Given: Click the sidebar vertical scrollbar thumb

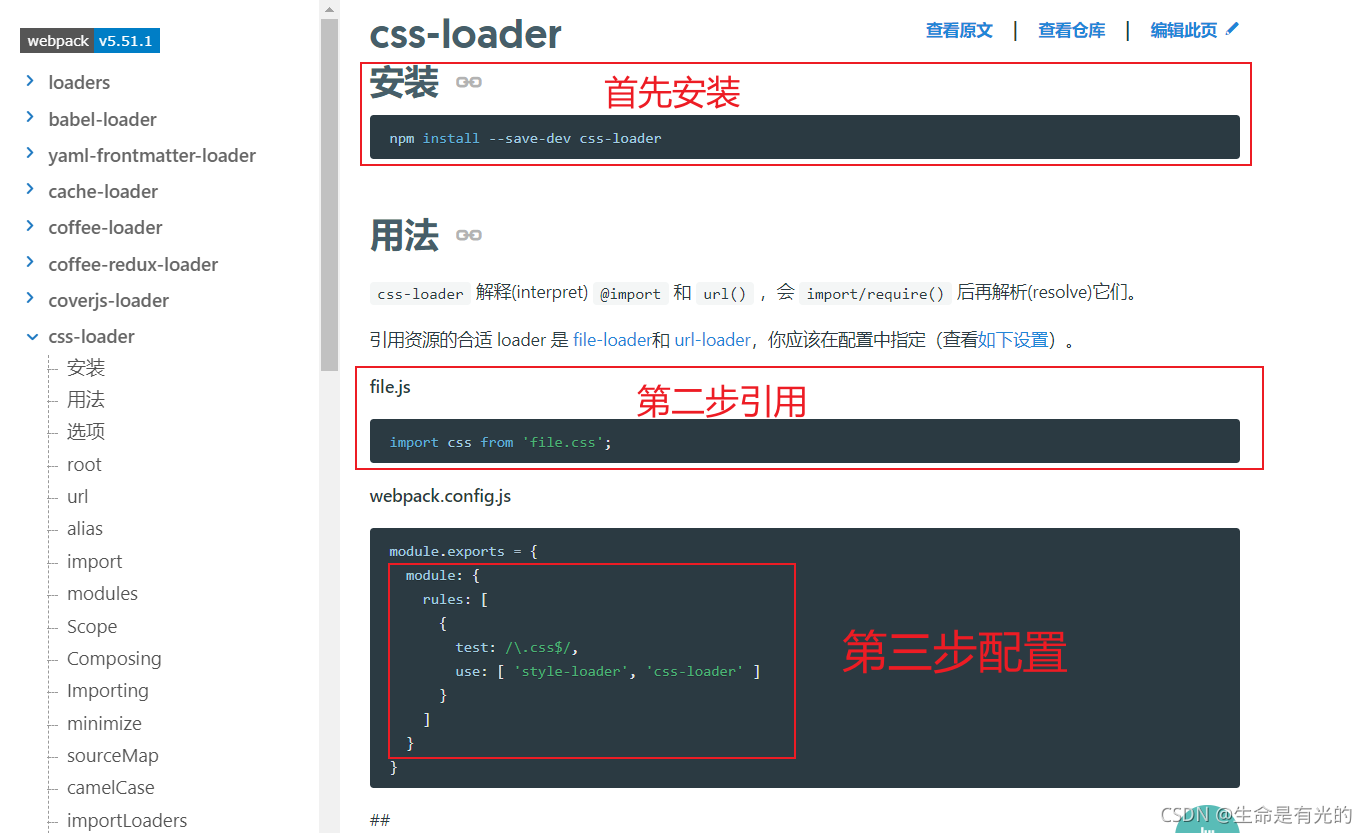Looking at the screenshot, I should [x=329, y=195].
